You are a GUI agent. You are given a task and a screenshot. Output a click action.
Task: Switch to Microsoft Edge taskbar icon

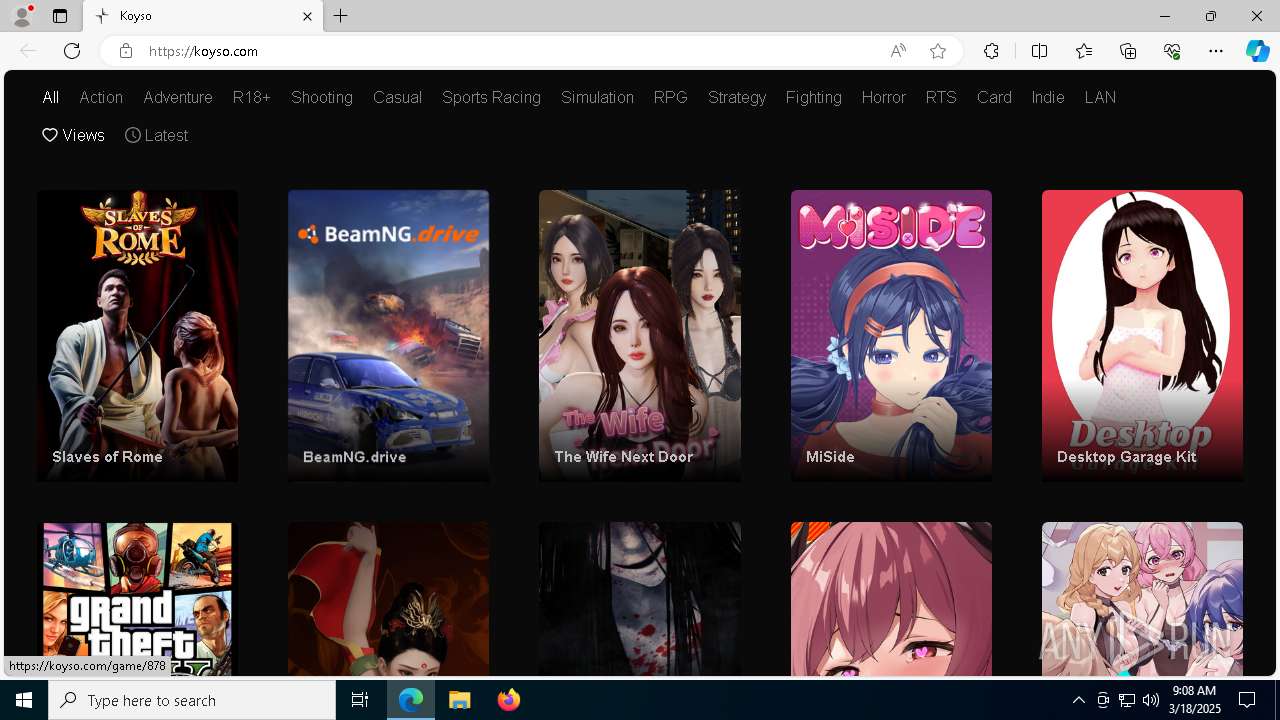[411, 700]
